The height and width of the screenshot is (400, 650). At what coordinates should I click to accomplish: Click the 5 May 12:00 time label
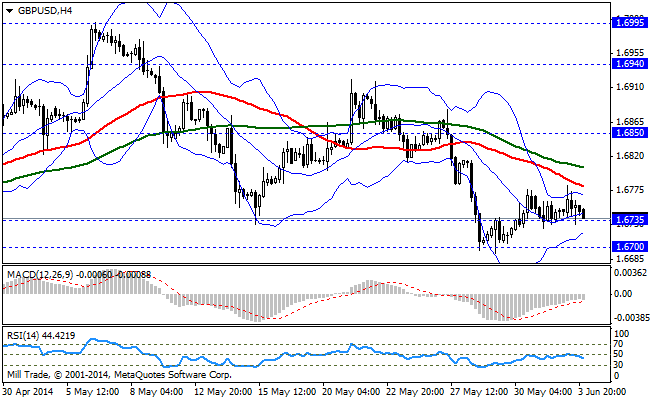pyautogui.click(x=93, y=392)
